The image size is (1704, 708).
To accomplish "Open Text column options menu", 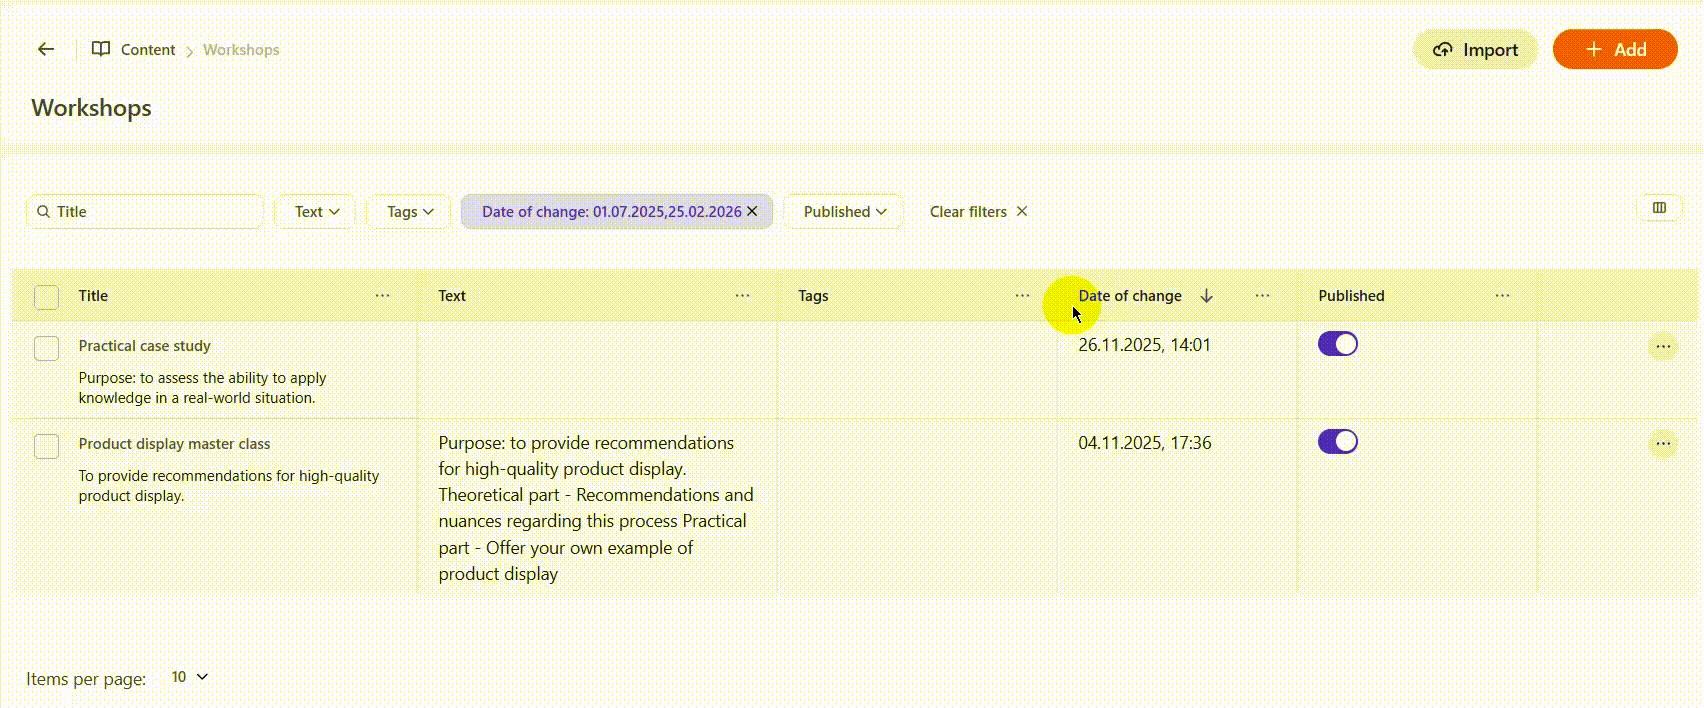I will [x=742, y=296].
